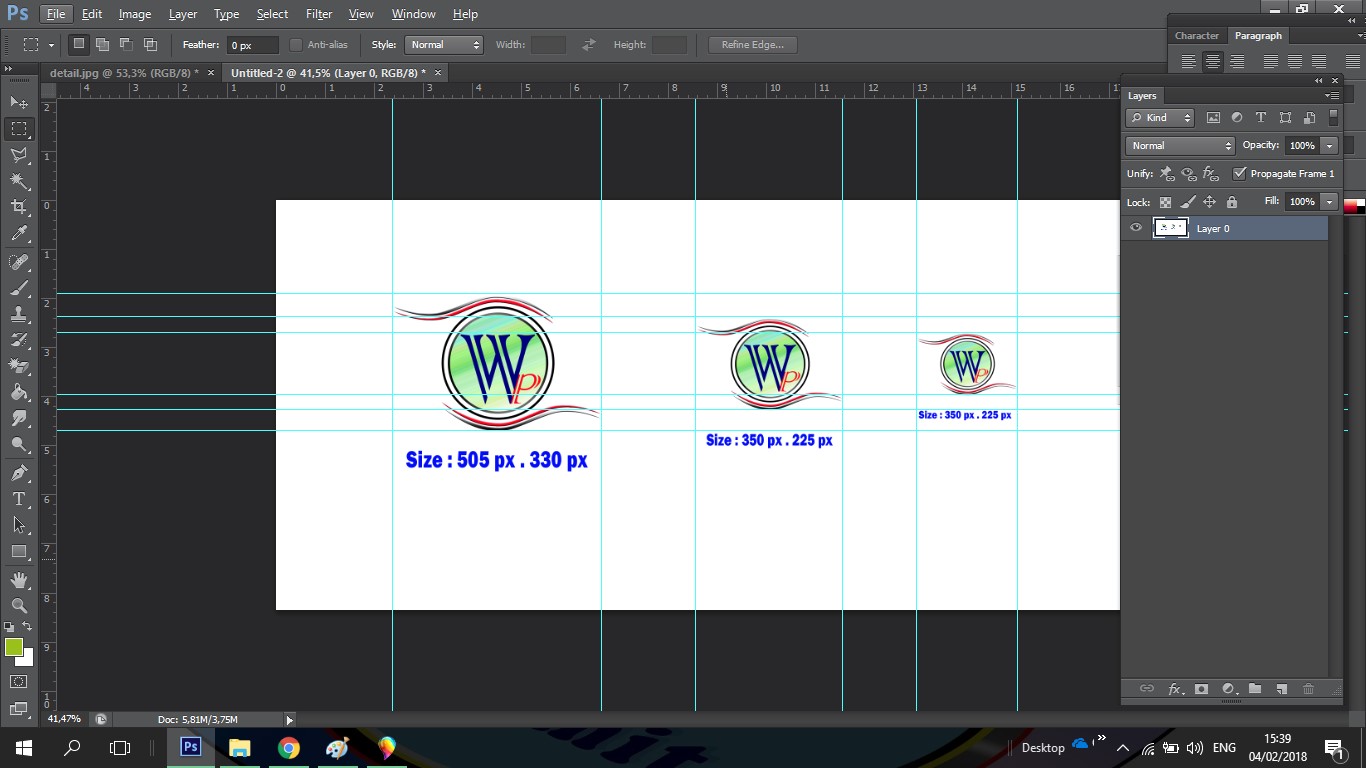
Task: Open the Layers panel options menu
Action: pyautogui.click(x=1331, y=96)
